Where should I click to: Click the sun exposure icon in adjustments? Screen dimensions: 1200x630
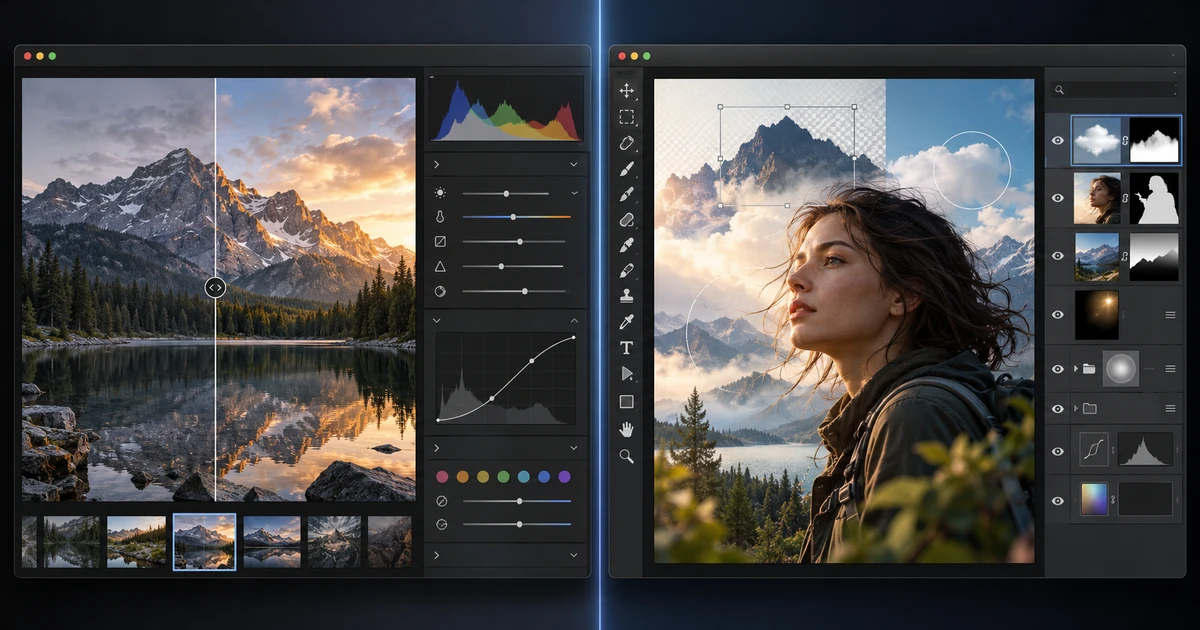441,192
